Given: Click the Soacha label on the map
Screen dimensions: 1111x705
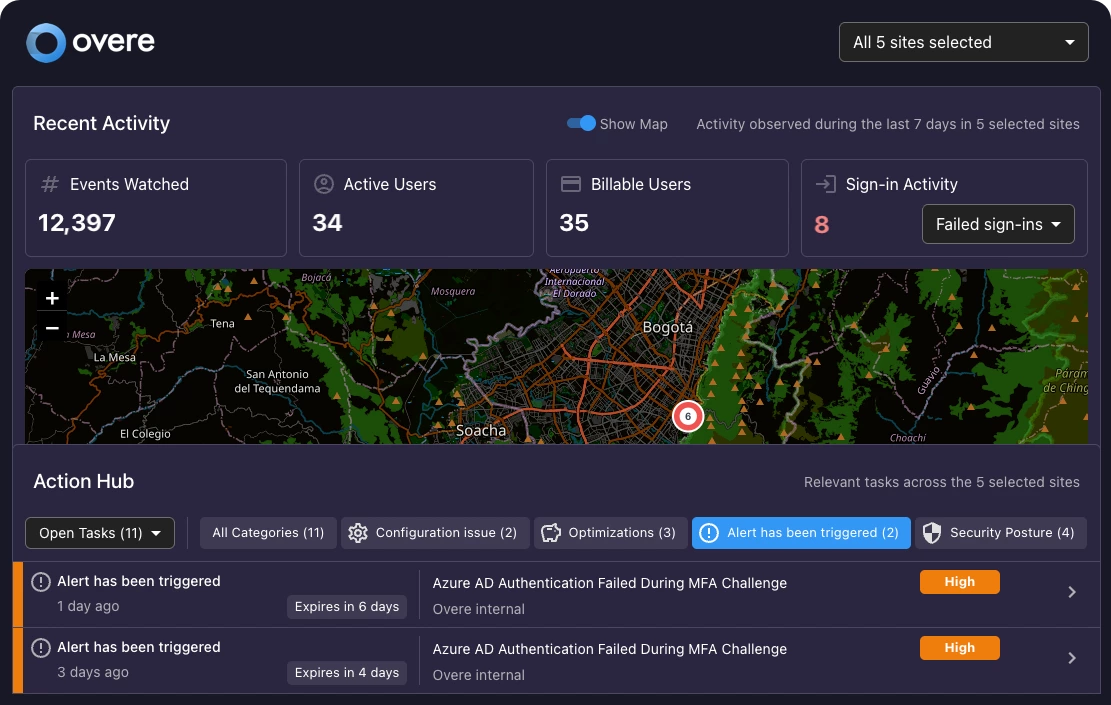Looking at the screenshot, I should pyautogui.click(x=480, y=430).
